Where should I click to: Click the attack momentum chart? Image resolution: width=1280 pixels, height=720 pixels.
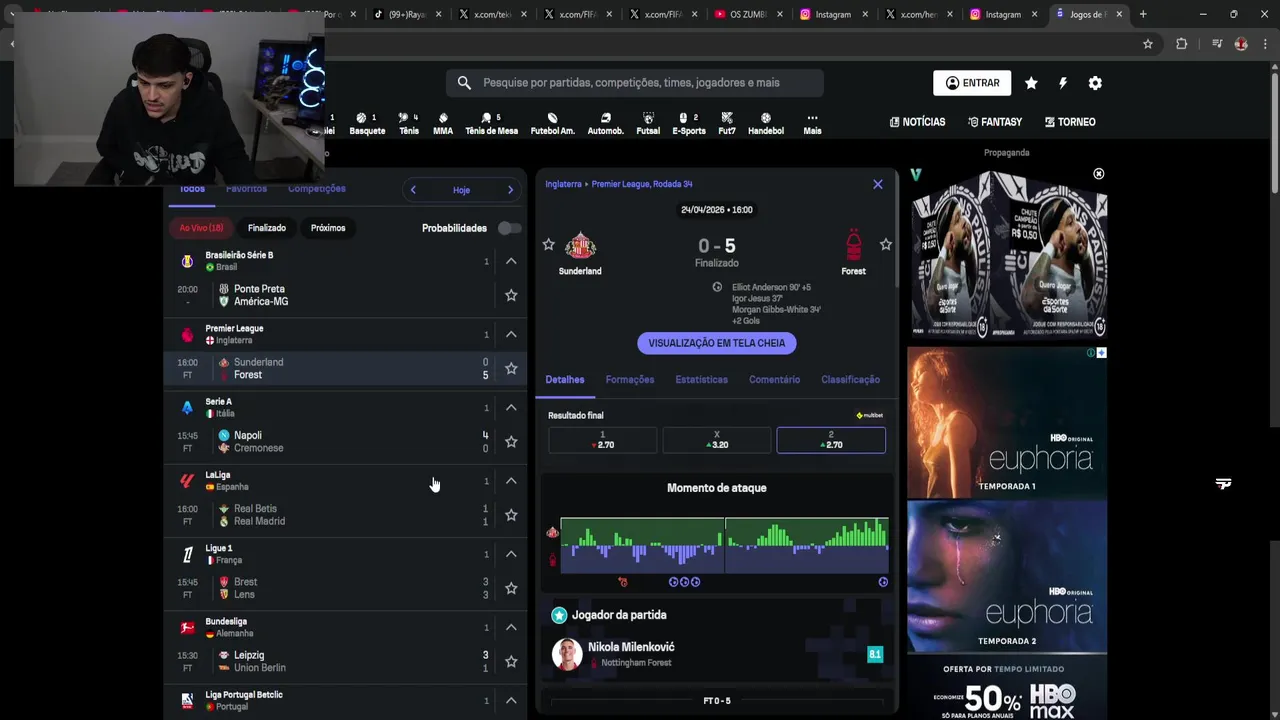(x=724, y=545)
